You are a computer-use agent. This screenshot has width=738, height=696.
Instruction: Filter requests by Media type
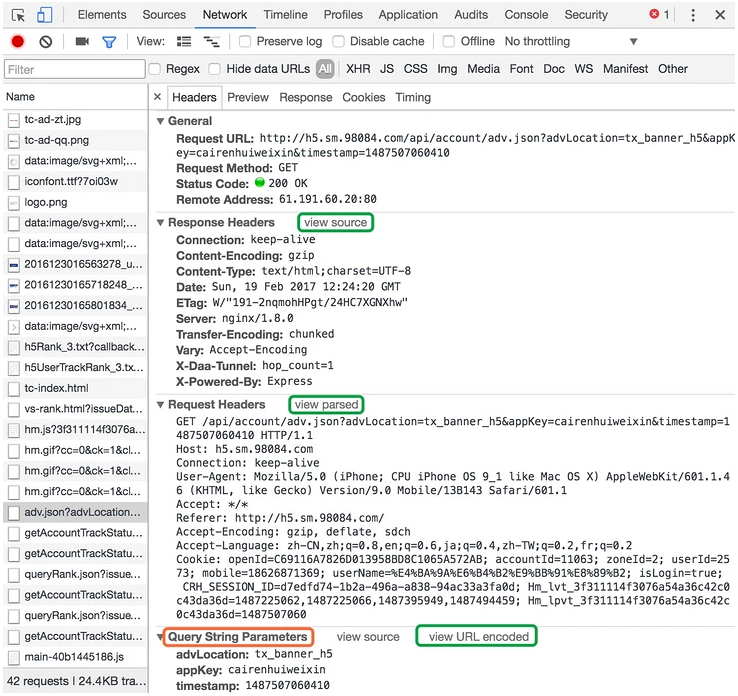click(x=483, y=69)
